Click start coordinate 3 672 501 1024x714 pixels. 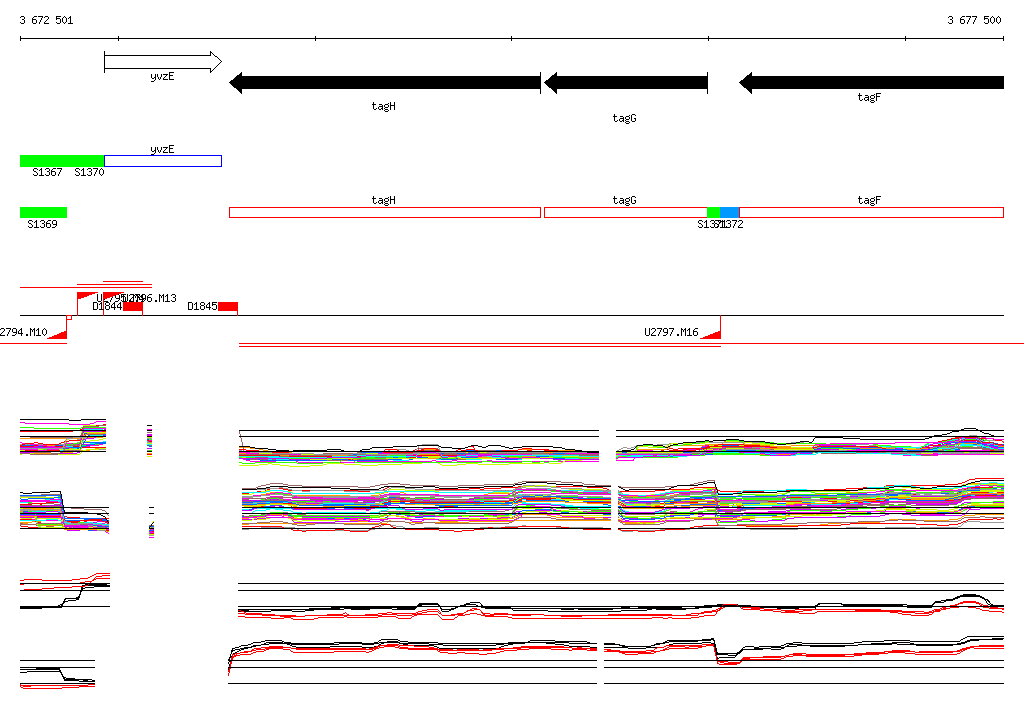pos(46,20)
